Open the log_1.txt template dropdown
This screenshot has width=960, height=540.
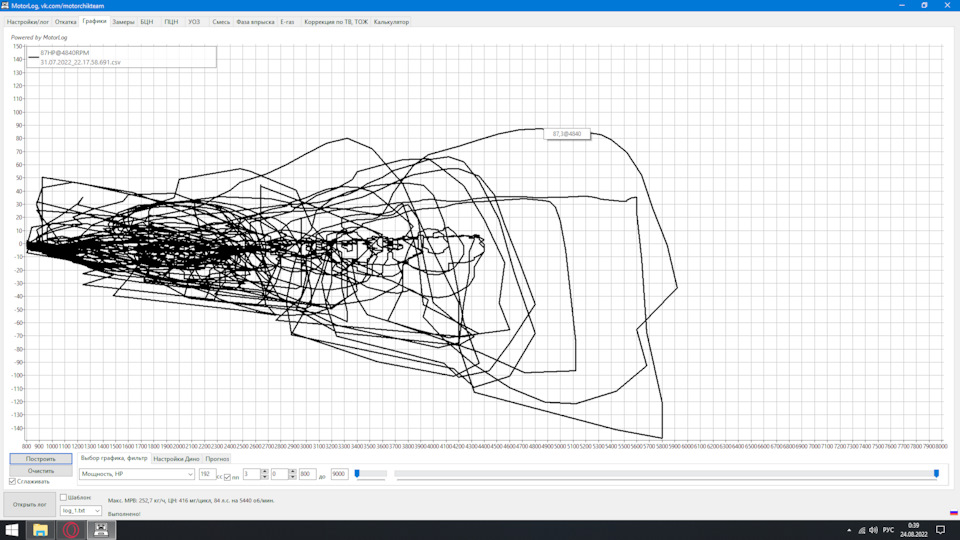tap(81, 511)
